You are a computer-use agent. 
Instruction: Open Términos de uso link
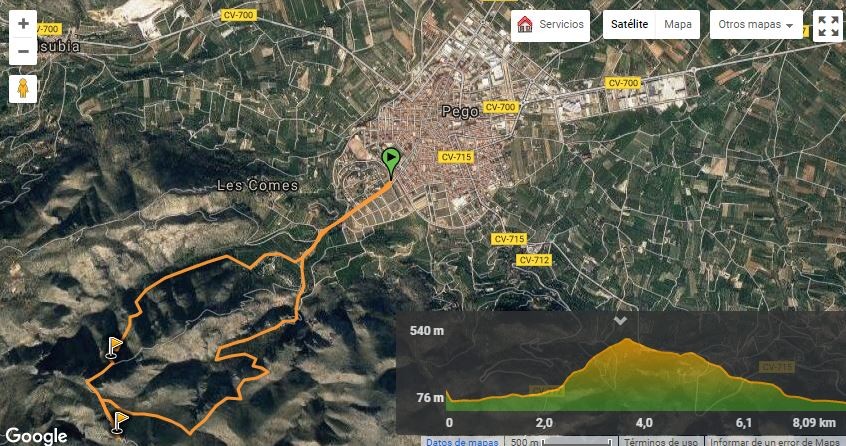(660, 442)
